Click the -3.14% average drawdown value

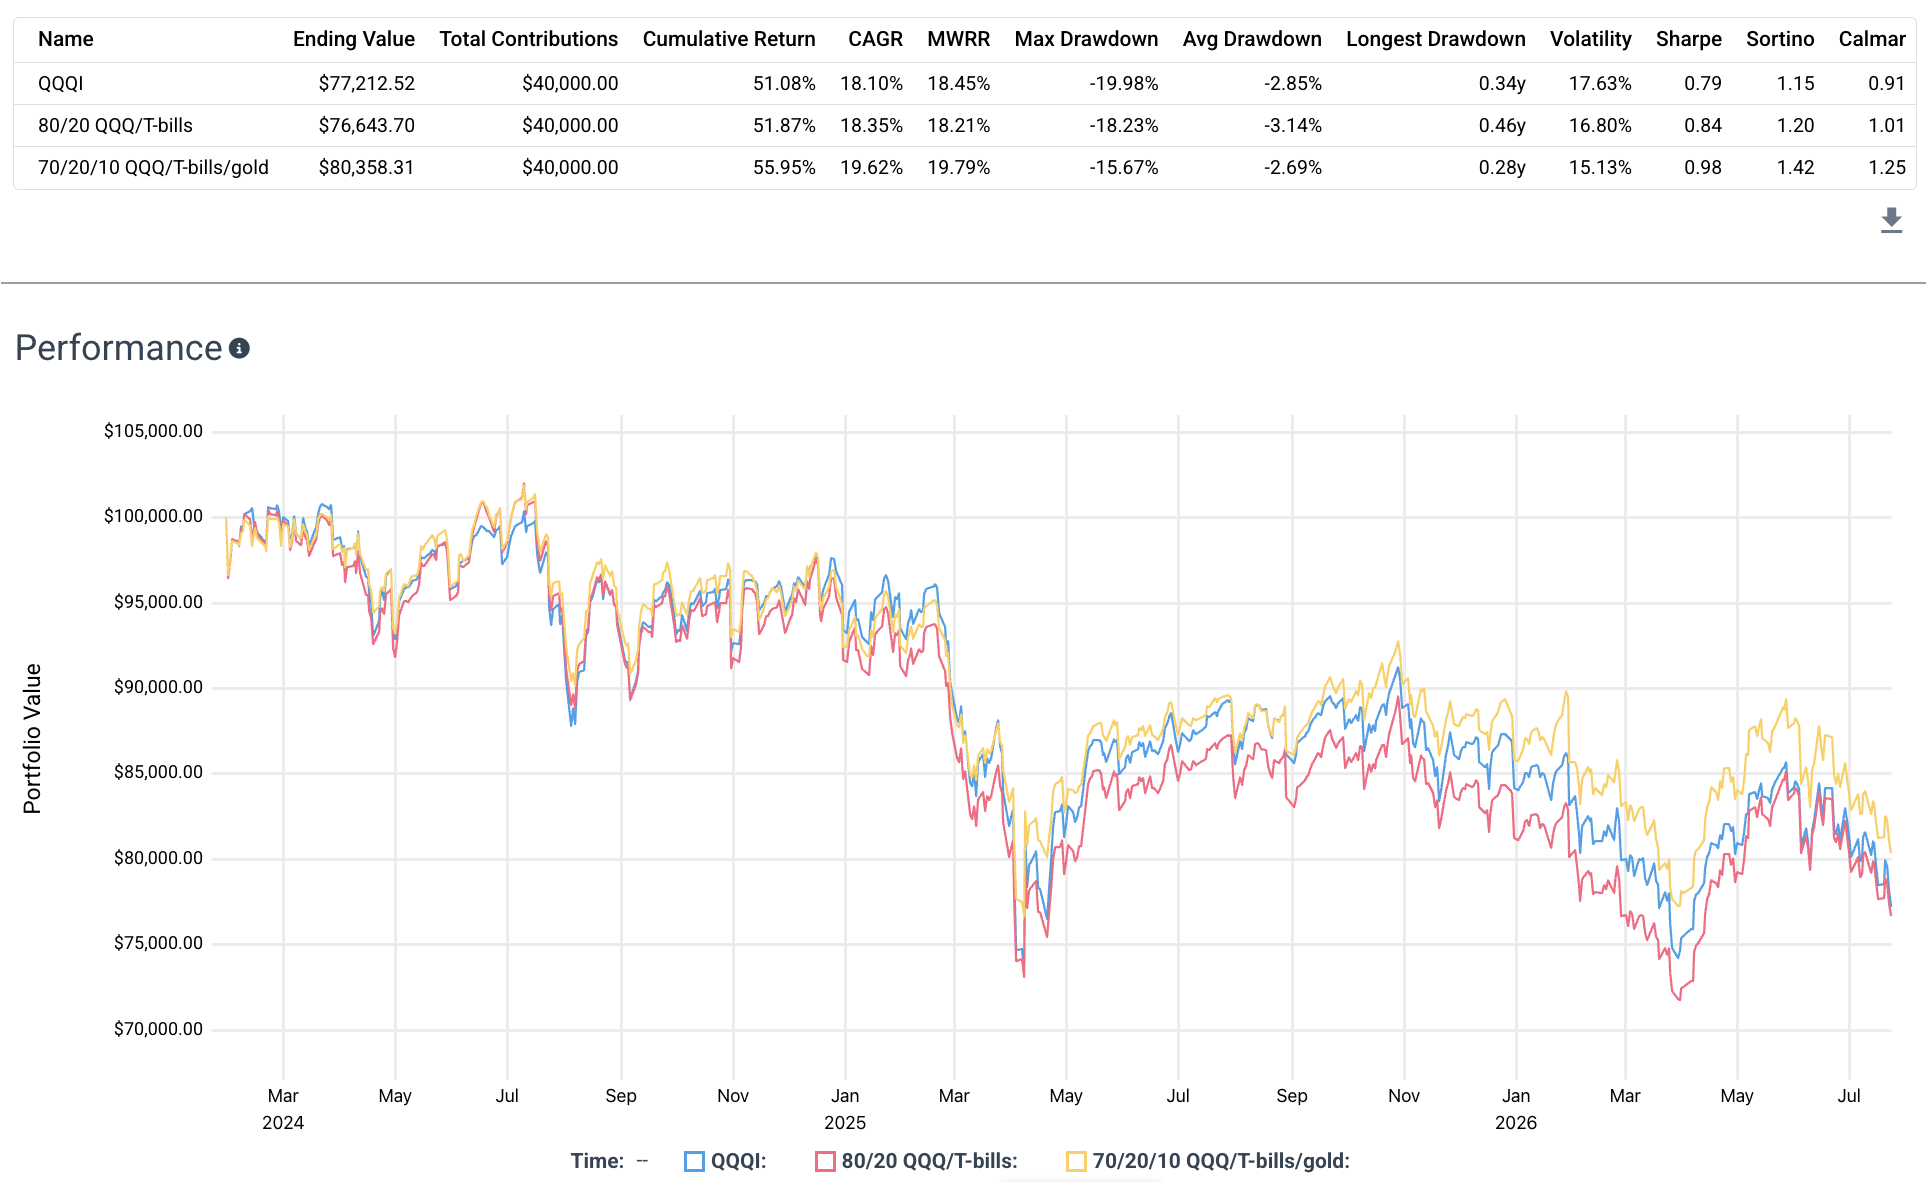[x=1292, y=125]
